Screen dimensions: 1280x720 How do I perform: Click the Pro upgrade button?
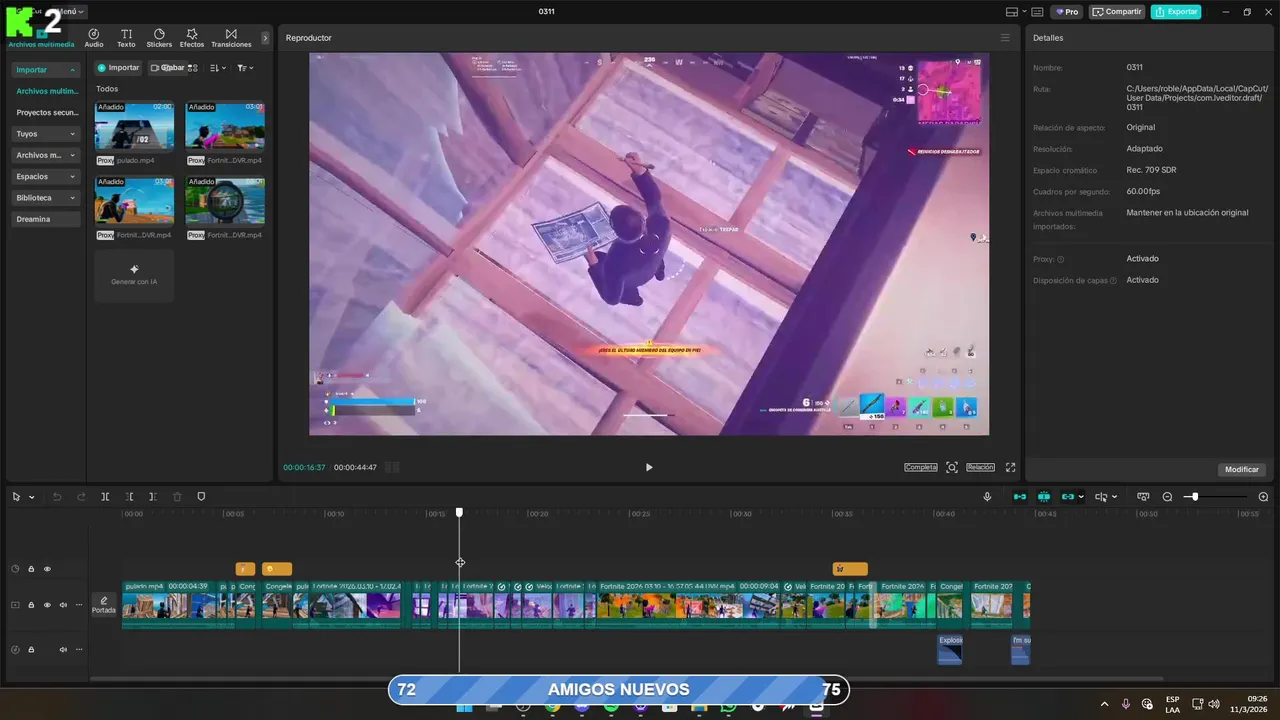1066,12
